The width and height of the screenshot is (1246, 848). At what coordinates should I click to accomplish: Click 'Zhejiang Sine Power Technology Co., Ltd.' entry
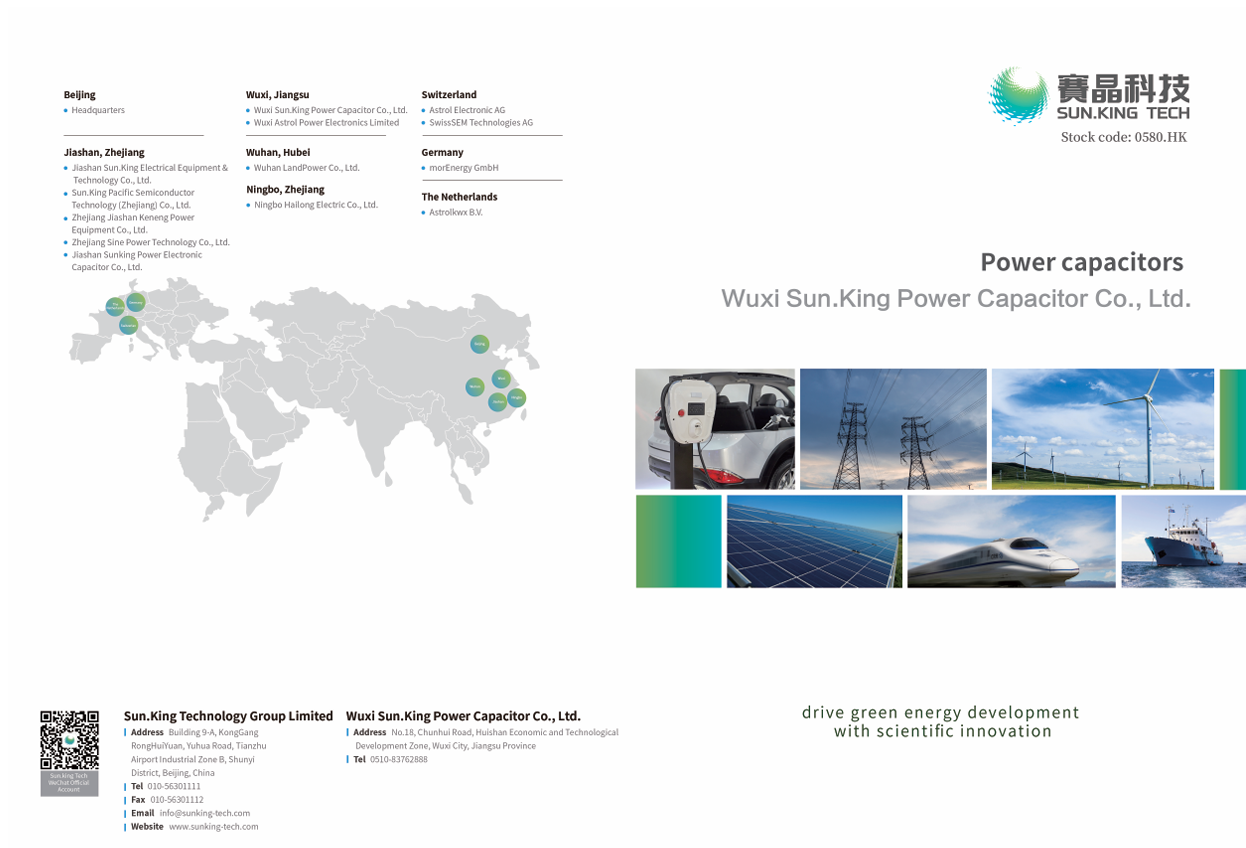[151, 242]
